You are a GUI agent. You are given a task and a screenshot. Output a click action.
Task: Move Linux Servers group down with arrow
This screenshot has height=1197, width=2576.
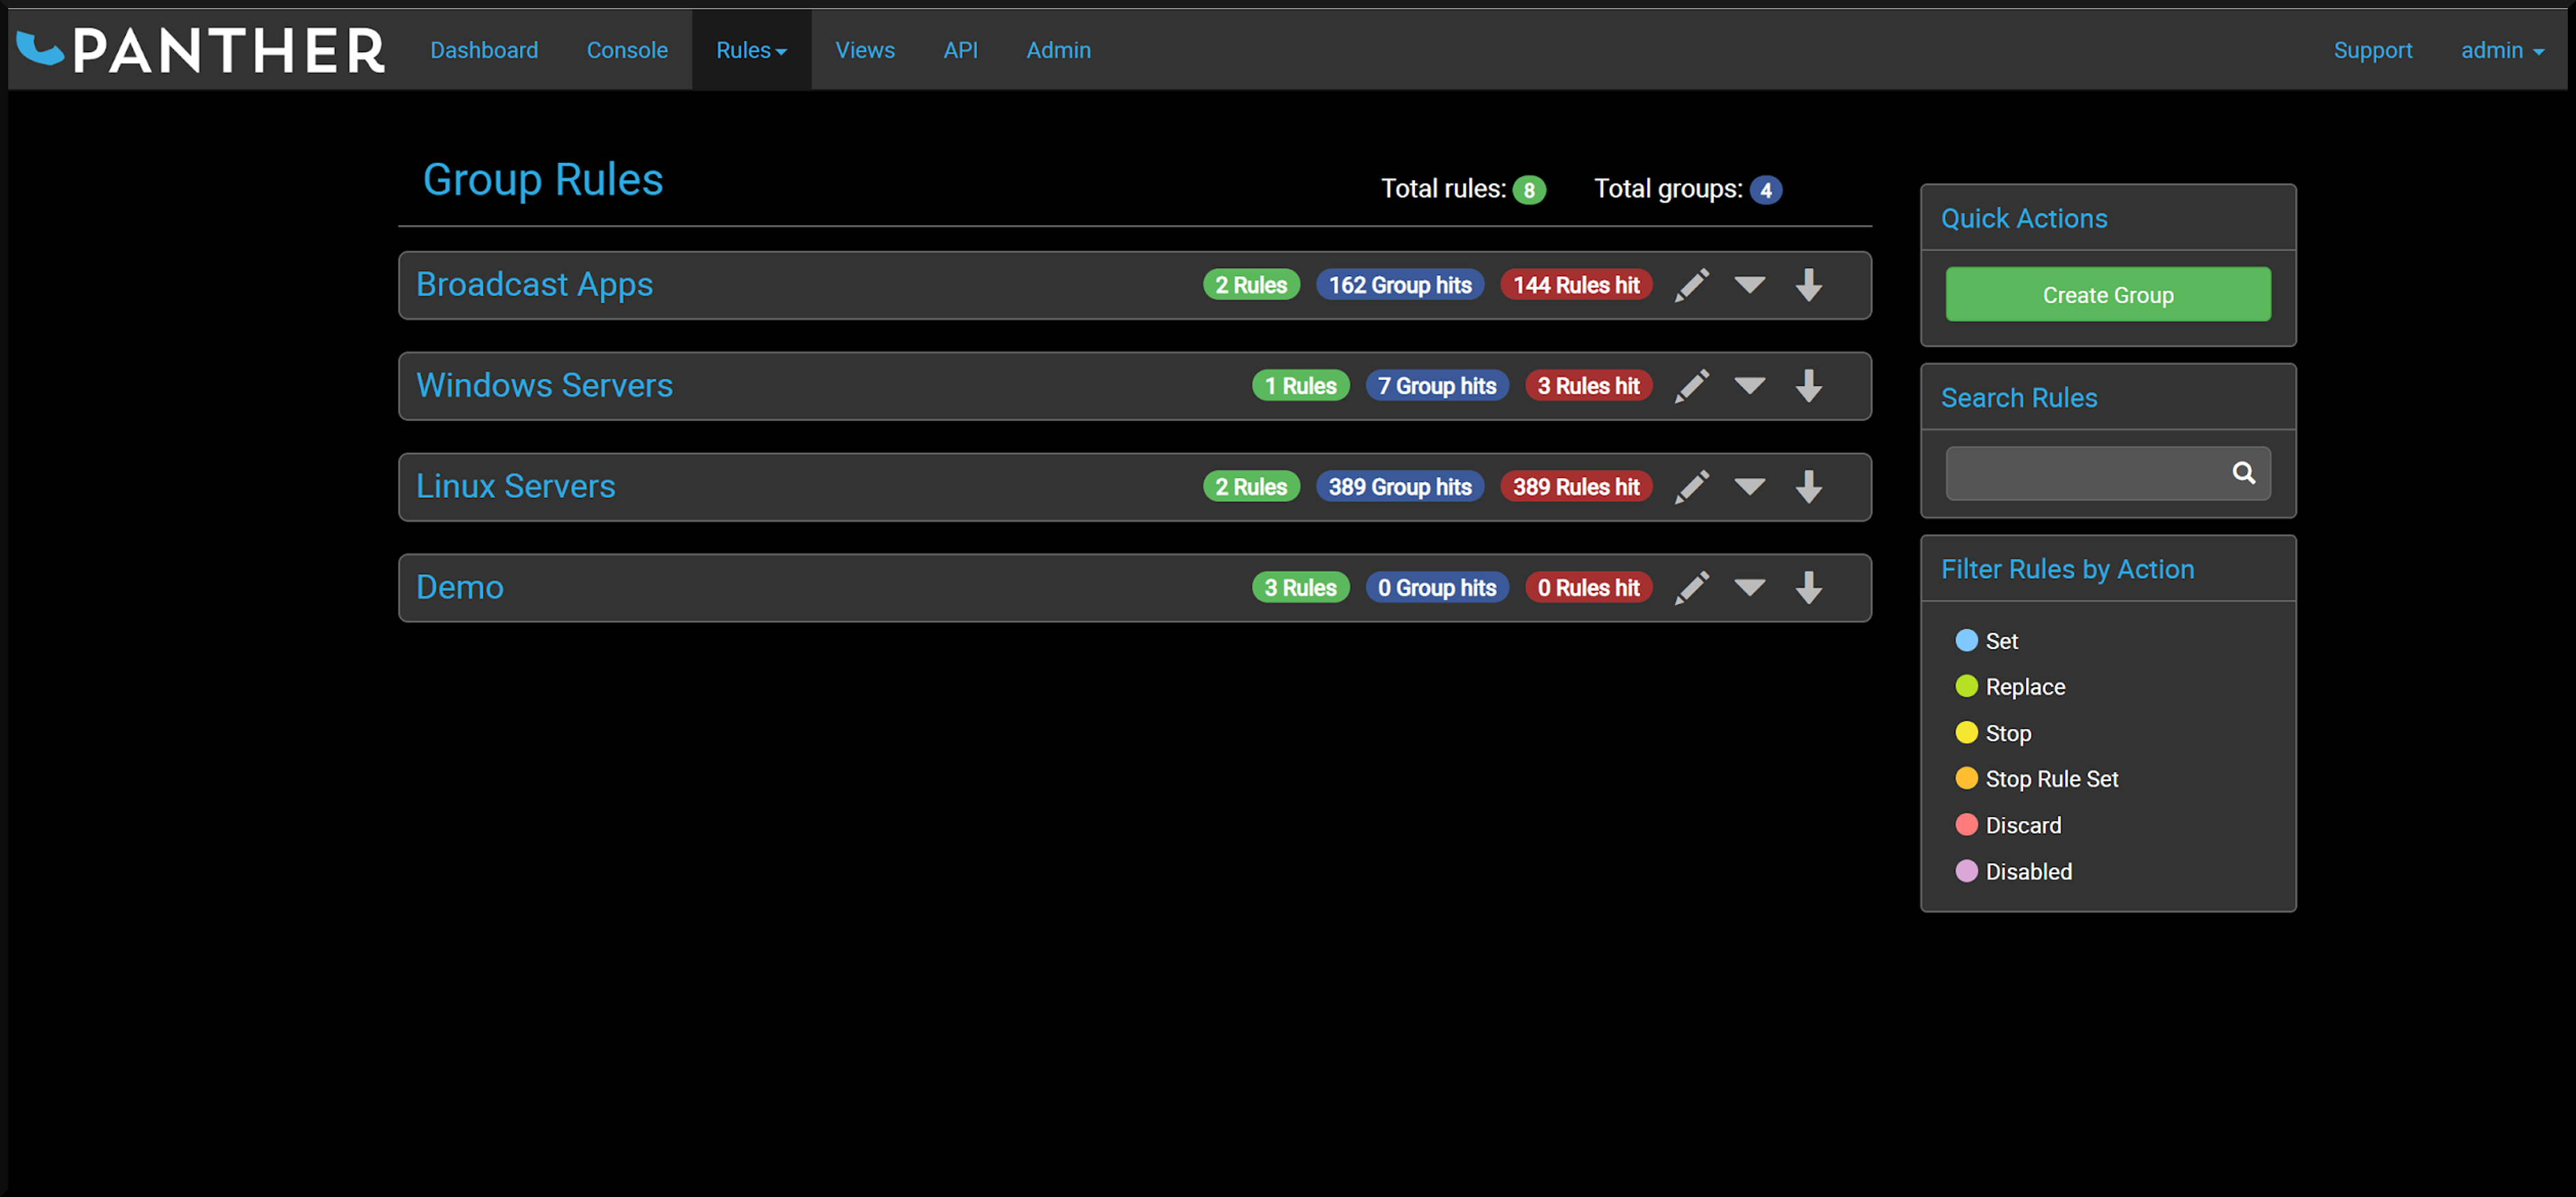click(x=1808, y=487)
